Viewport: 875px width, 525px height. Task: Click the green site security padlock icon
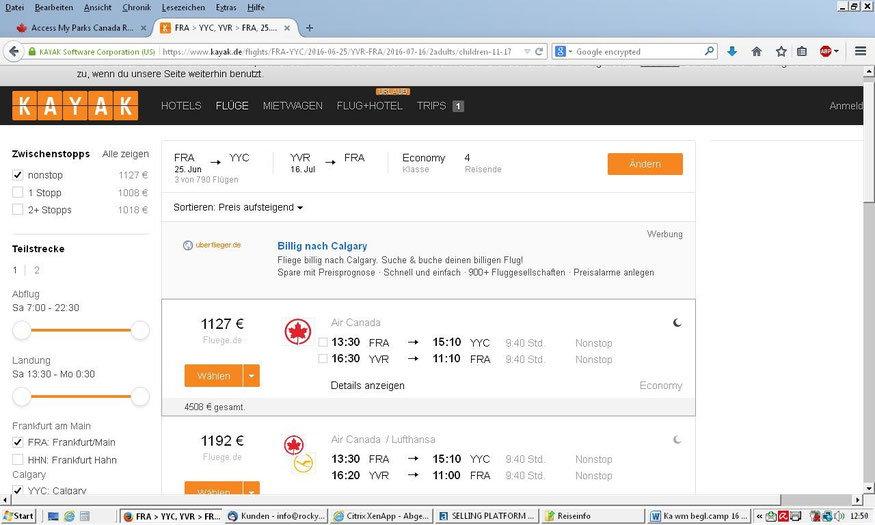click(x=32, y=51)
